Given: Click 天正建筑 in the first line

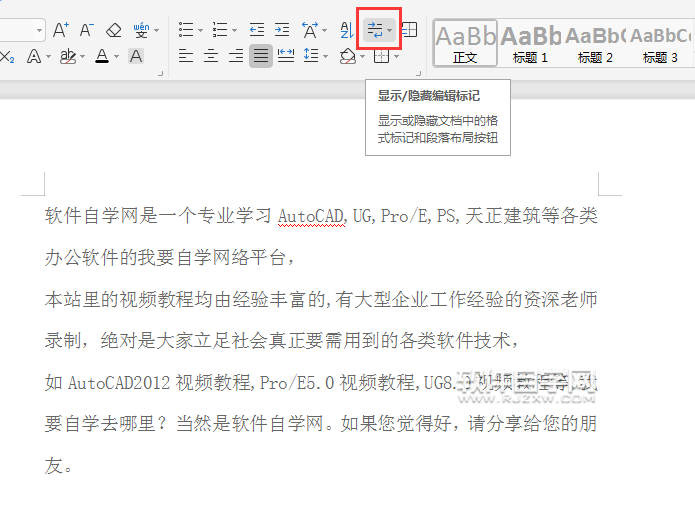Looking at the screenshot, I should (502, 216).
